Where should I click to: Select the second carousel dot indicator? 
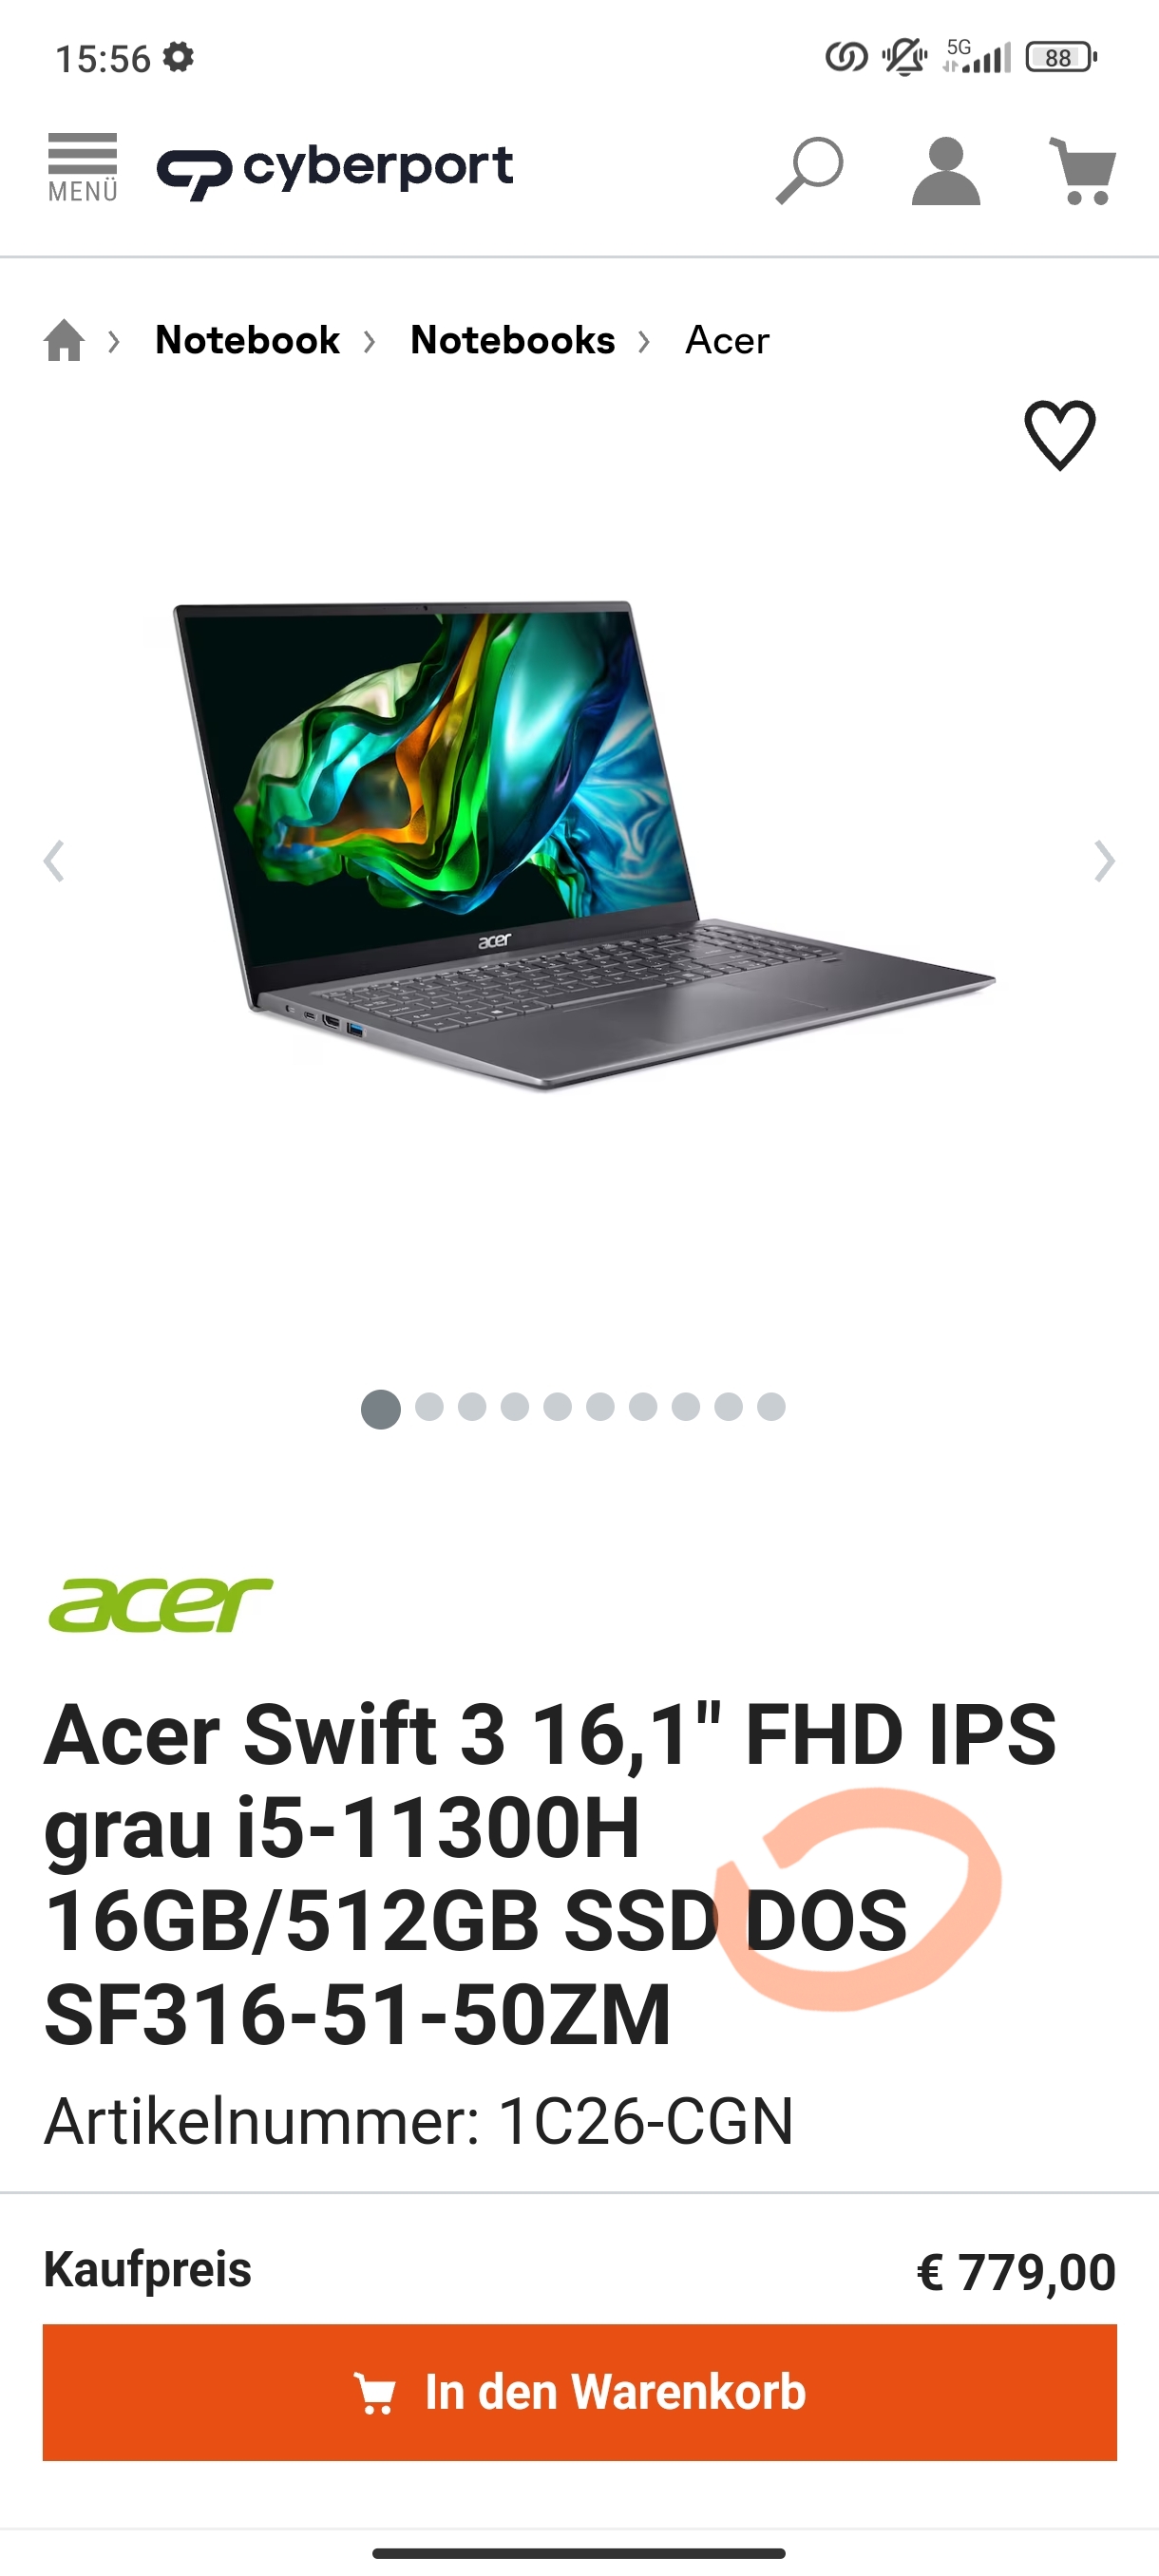click(429, 1407)
